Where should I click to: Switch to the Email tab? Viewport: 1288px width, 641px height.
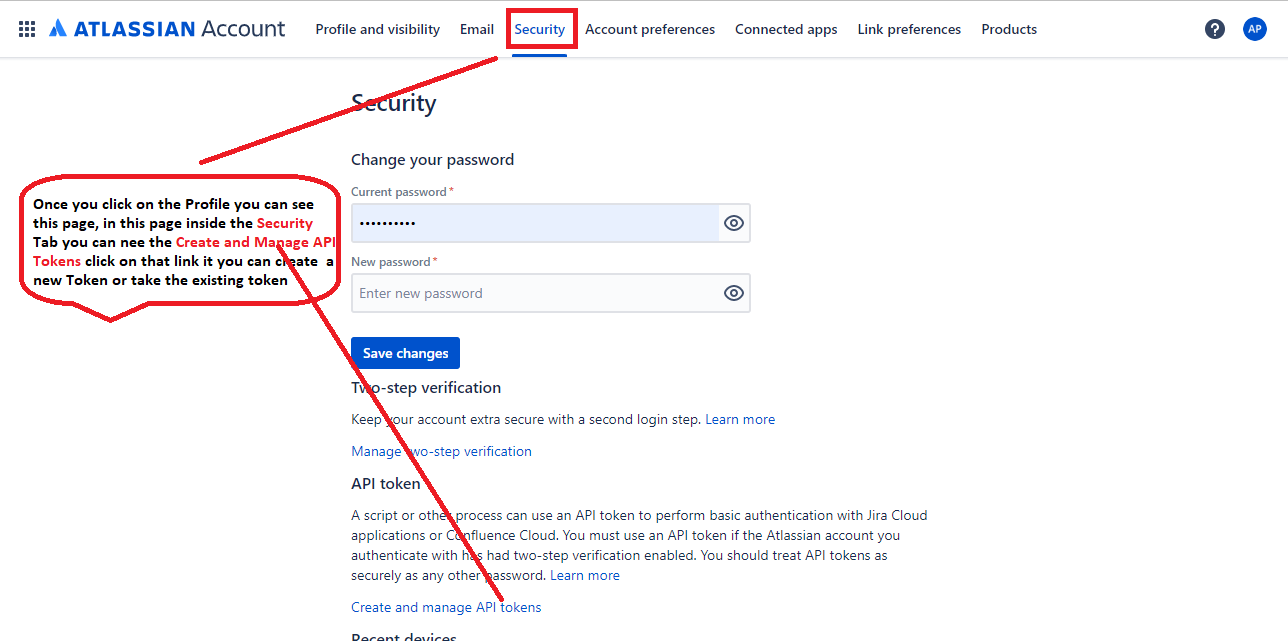tap(477, 29)
